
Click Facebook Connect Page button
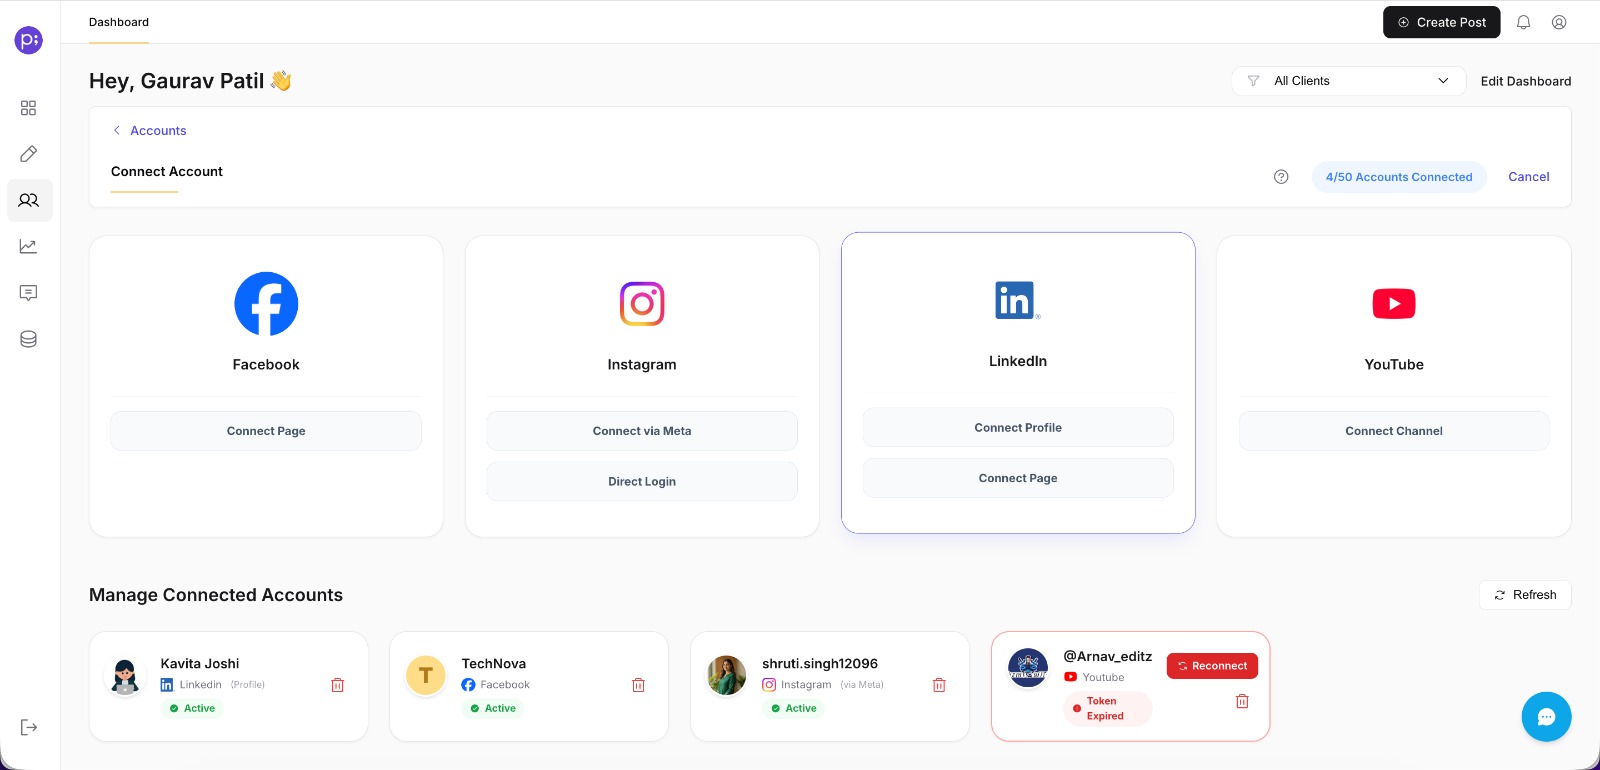coord(266,431)
